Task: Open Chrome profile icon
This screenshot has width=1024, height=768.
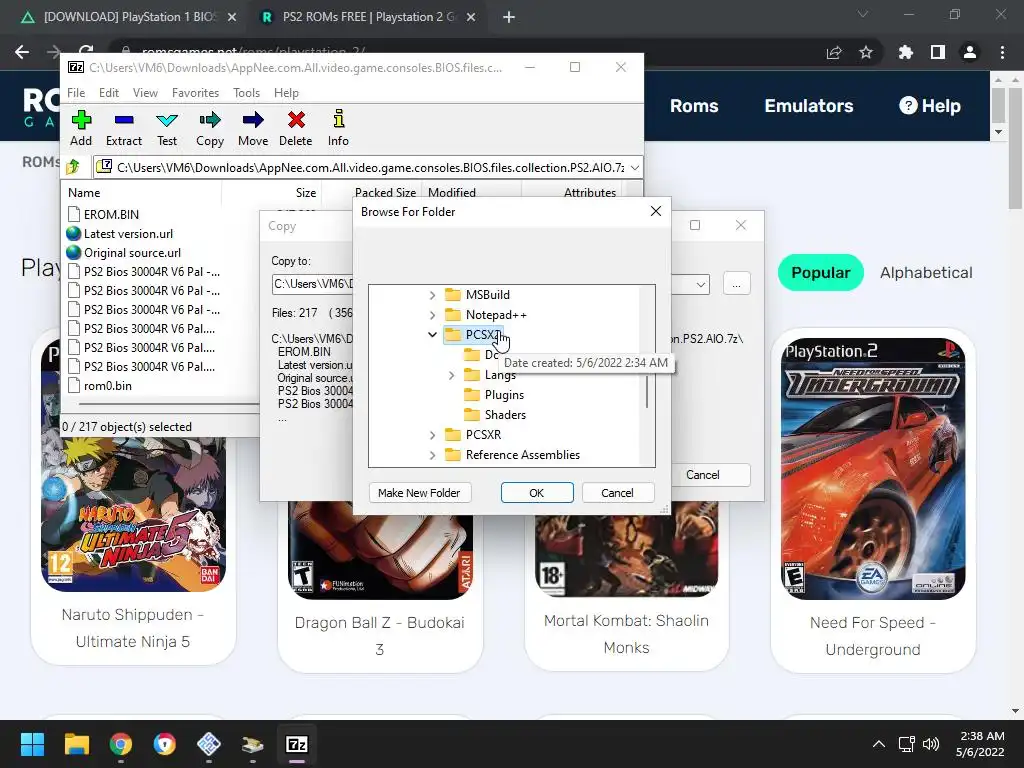Action: [x=970, y=52]
